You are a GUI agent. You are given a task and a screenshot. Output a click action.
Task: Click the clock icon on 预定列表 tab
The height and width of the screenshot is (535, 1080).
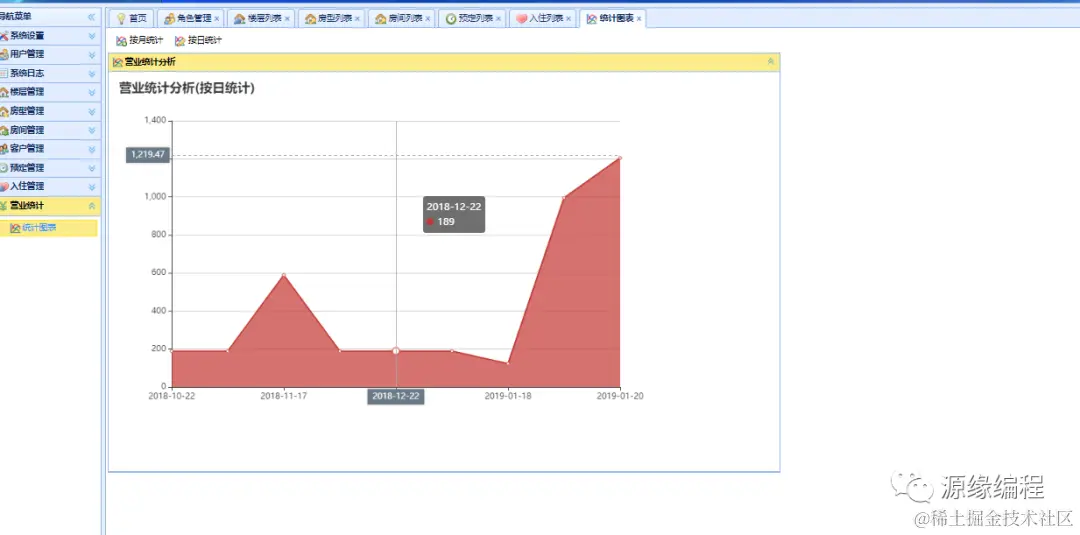[x=451, y=19]
